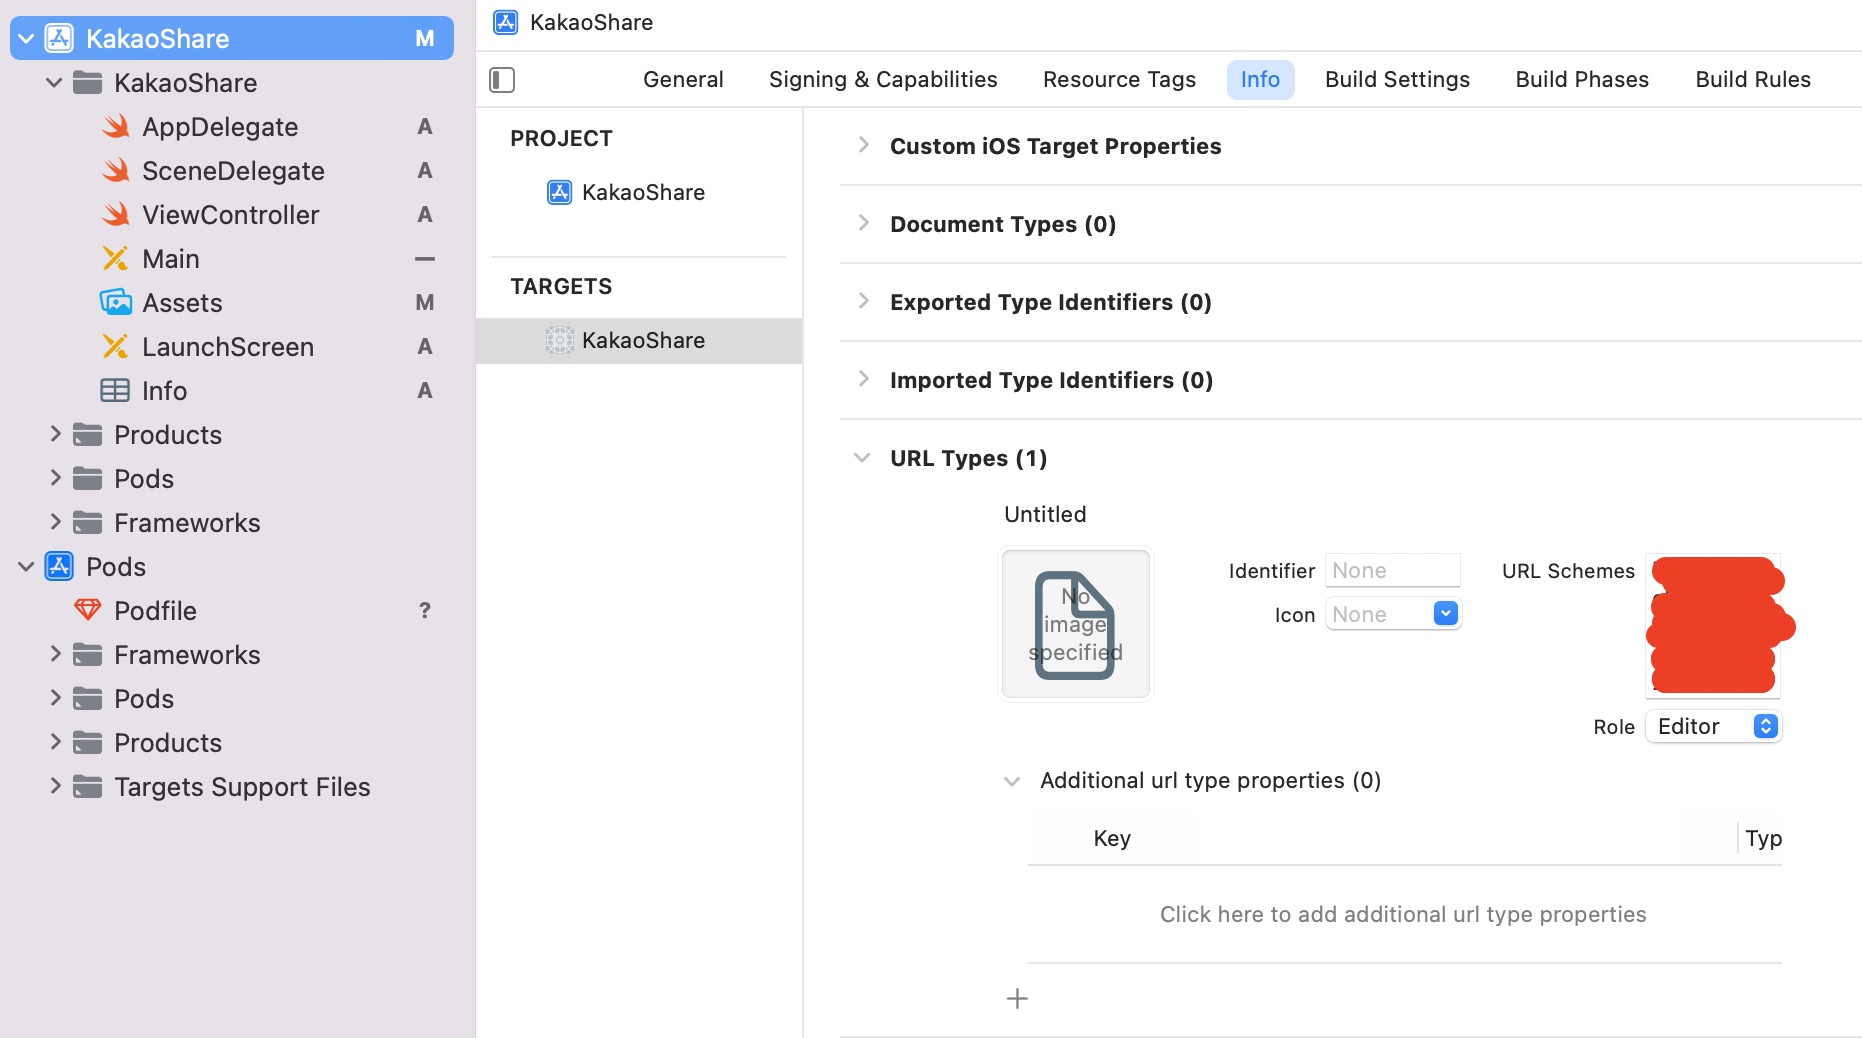The width and height of the screenshot is (1862, 1038).
Task: Click the No image specified icon well
Action: (x=1076, y=624)
